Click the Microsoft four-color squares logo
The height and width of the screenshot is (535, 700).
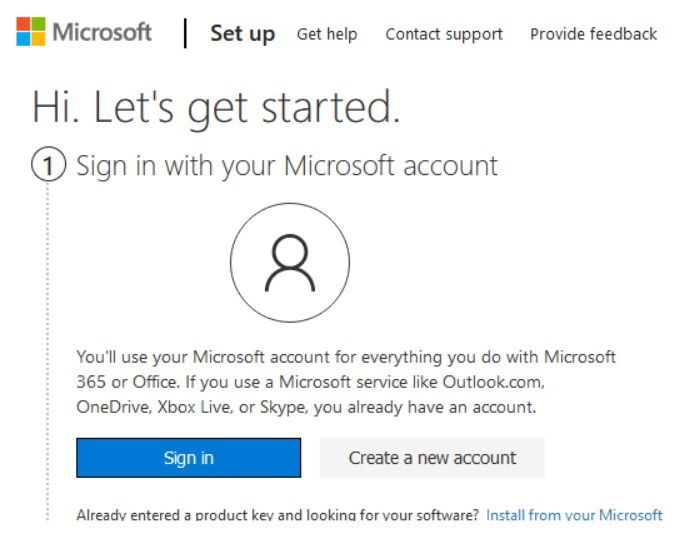31,32
